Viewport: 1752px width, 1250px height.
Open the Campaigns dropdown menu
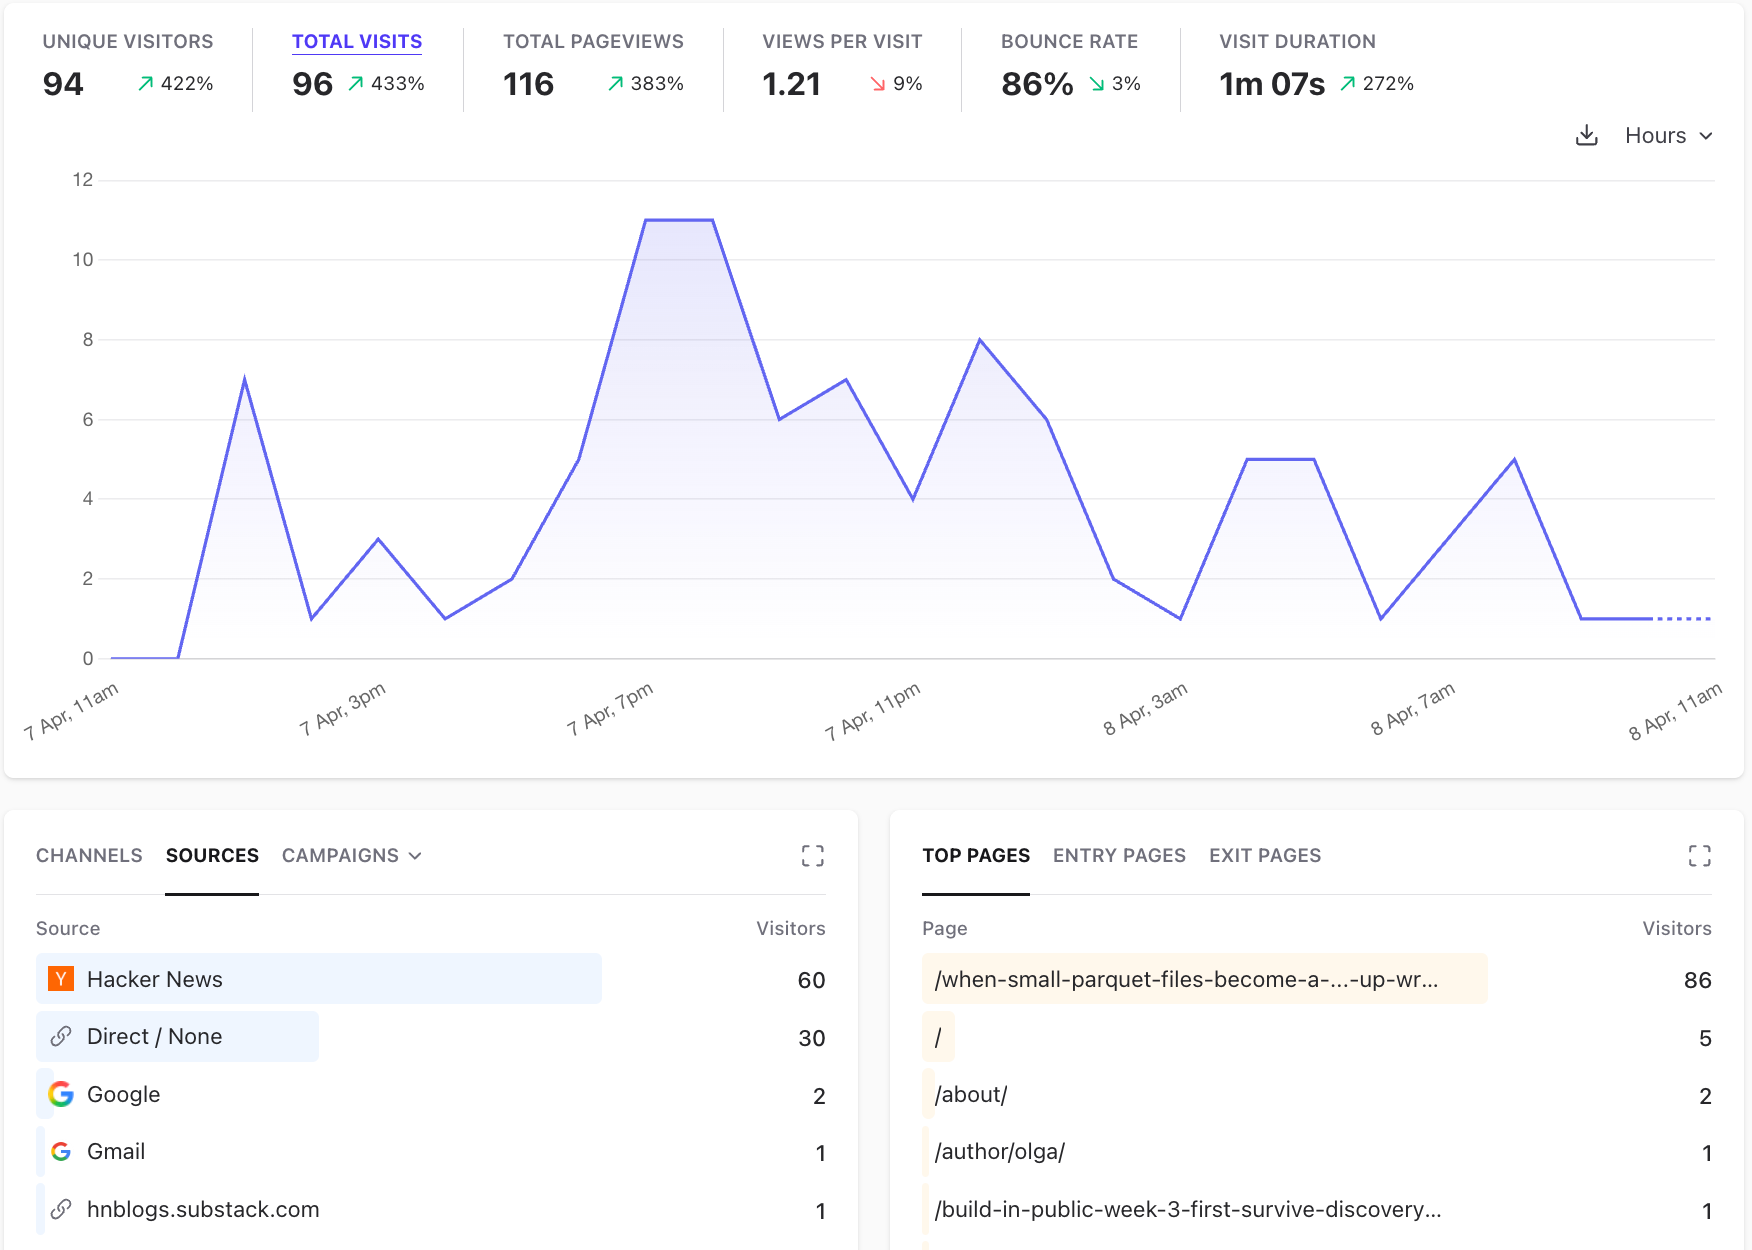click(352, 856)
